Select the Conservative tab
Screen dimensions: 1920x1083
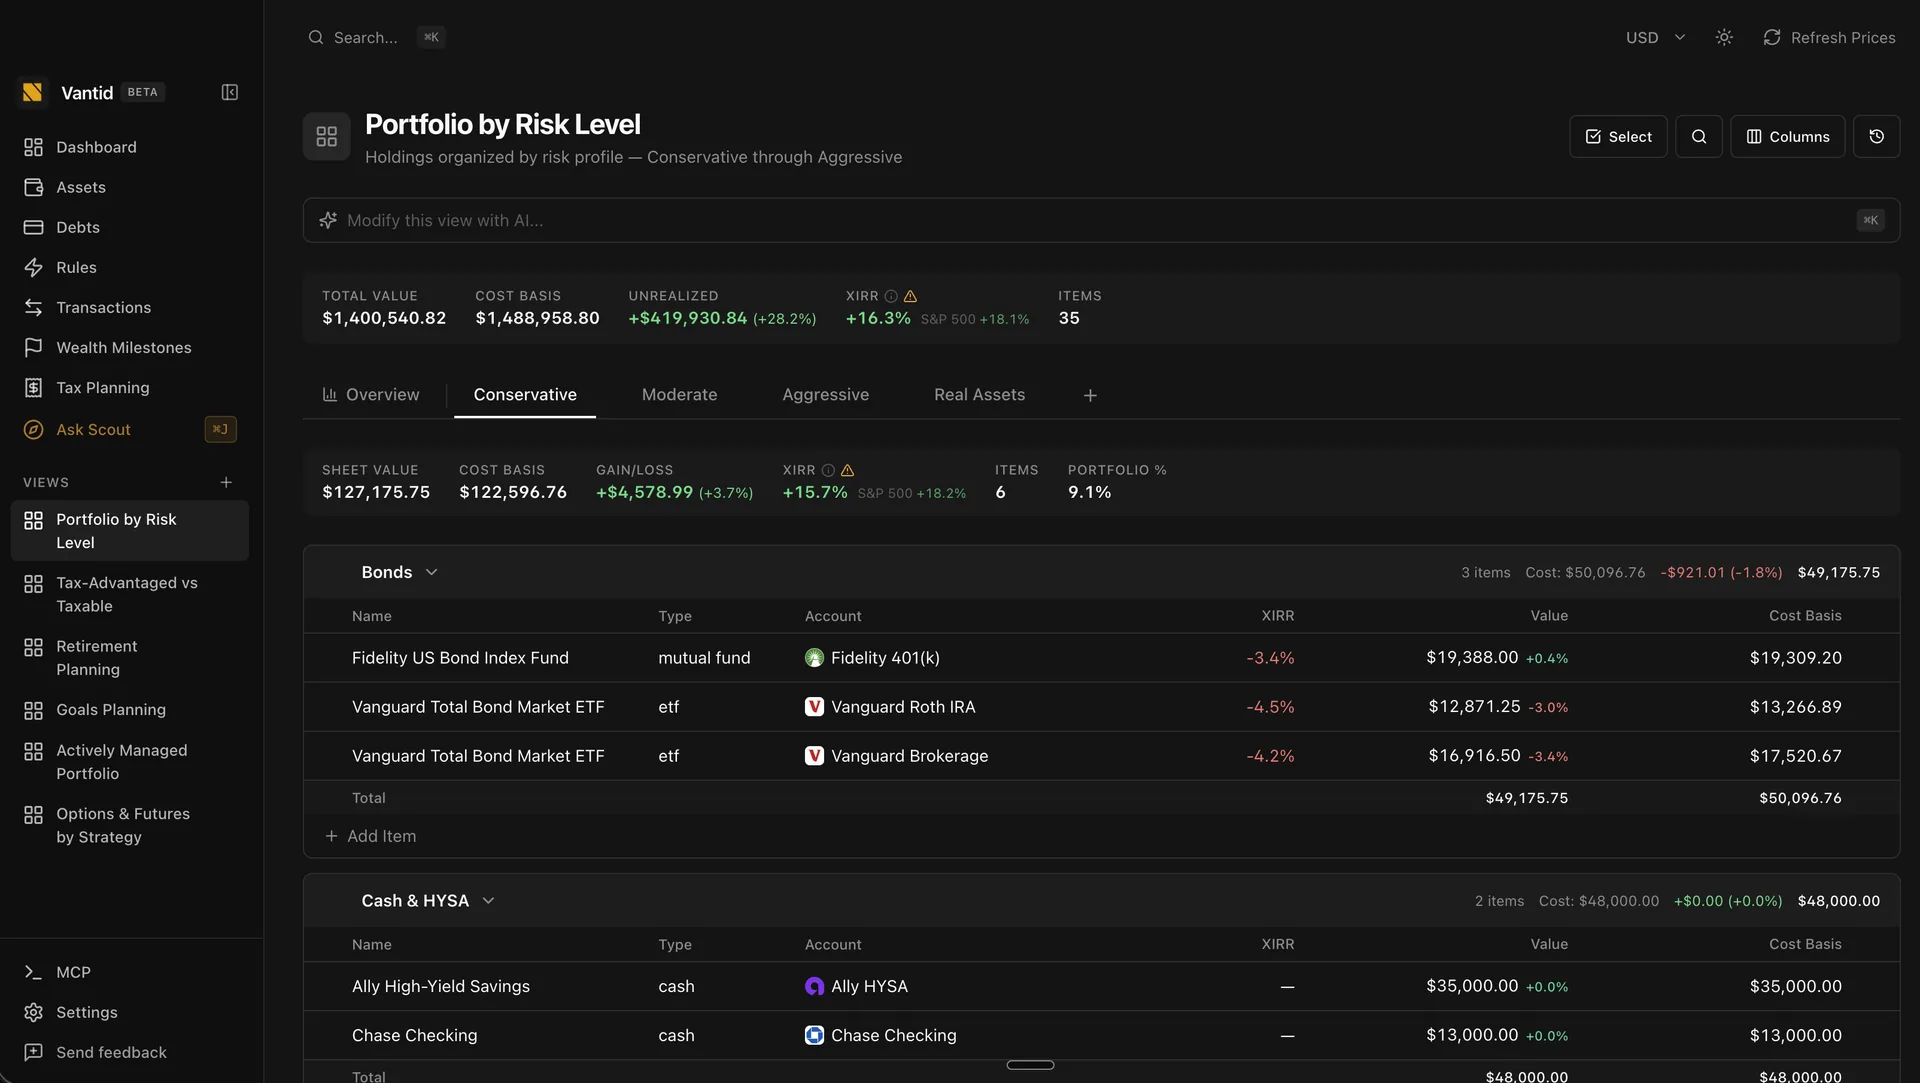click(525, 395)
